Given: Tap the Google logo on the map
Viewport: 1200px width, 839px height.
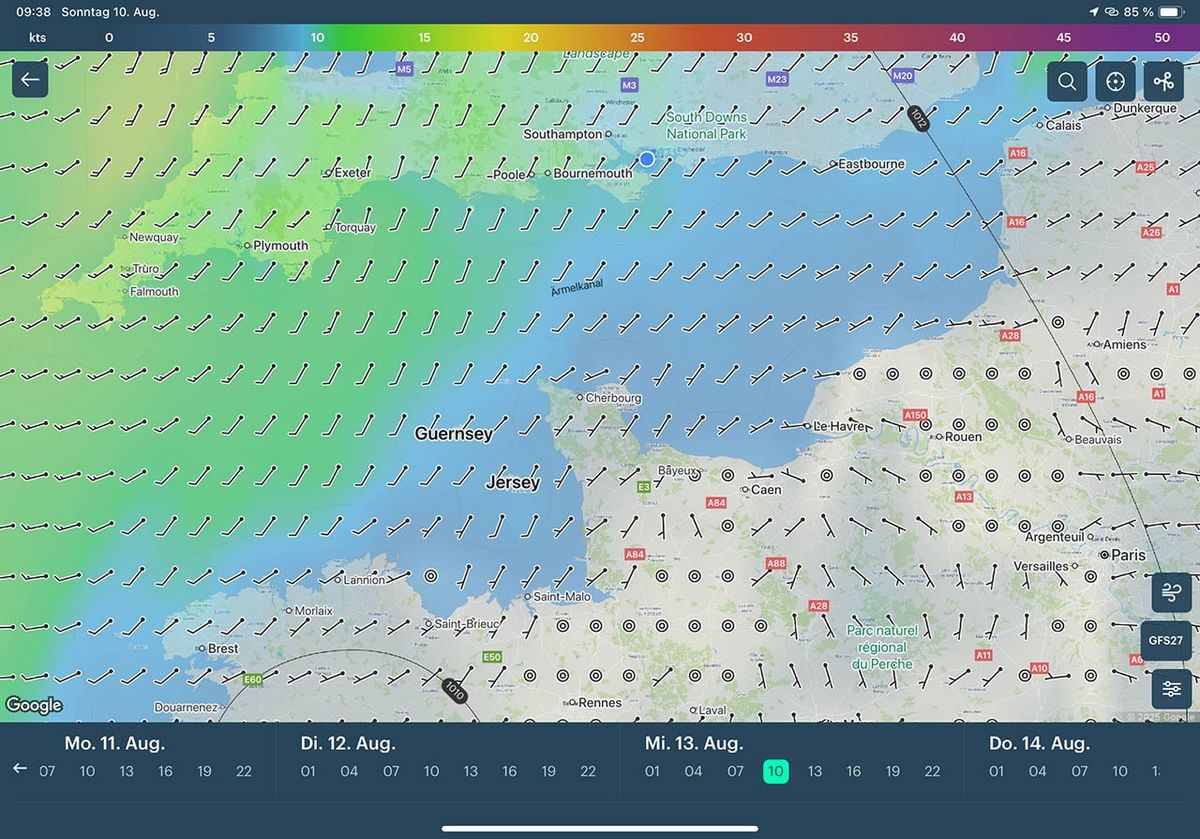Looking at the screenshot, I should pyautogui.click(x=34, y=705).
